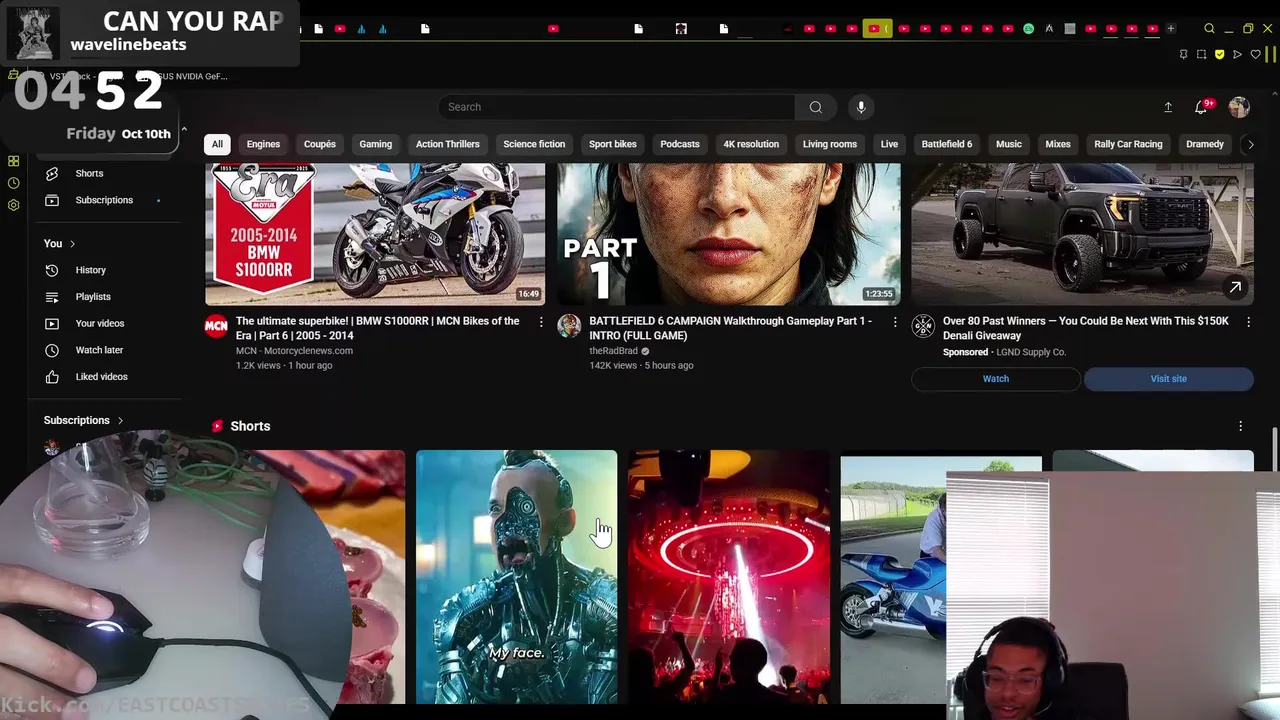This screenshot has height=720, width=1280.
Task: Click the browser play-arrow toolbar icon
Action: pos(1237,54)
